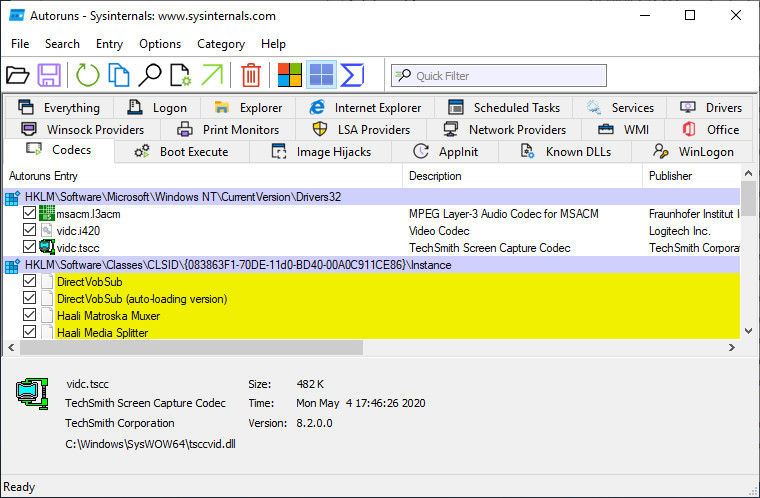This screenshot has height=498, width=760.
Task: Disable the Haali Matroska Muxer checkbox
Action: 29,316
